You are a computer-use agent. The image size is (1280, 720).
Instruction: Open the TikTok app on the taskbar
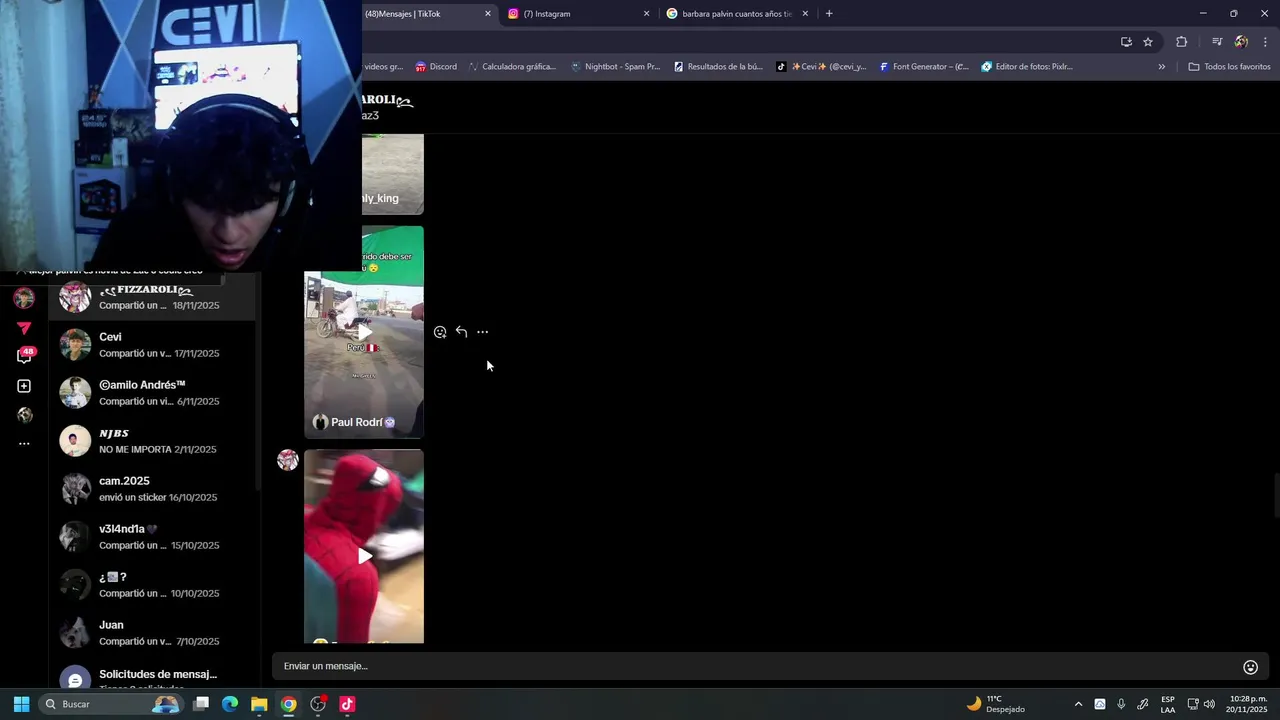pyautogui.click(x=347, y=704)
